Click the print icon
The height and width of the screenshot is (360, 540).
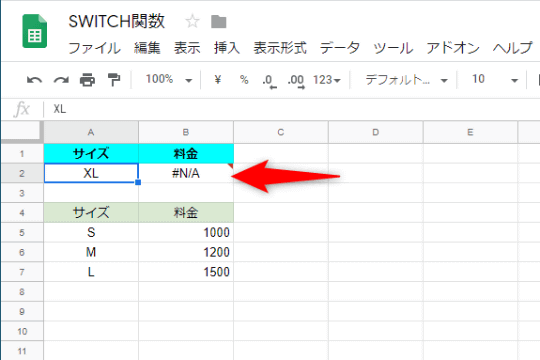(x=87, y=80)
